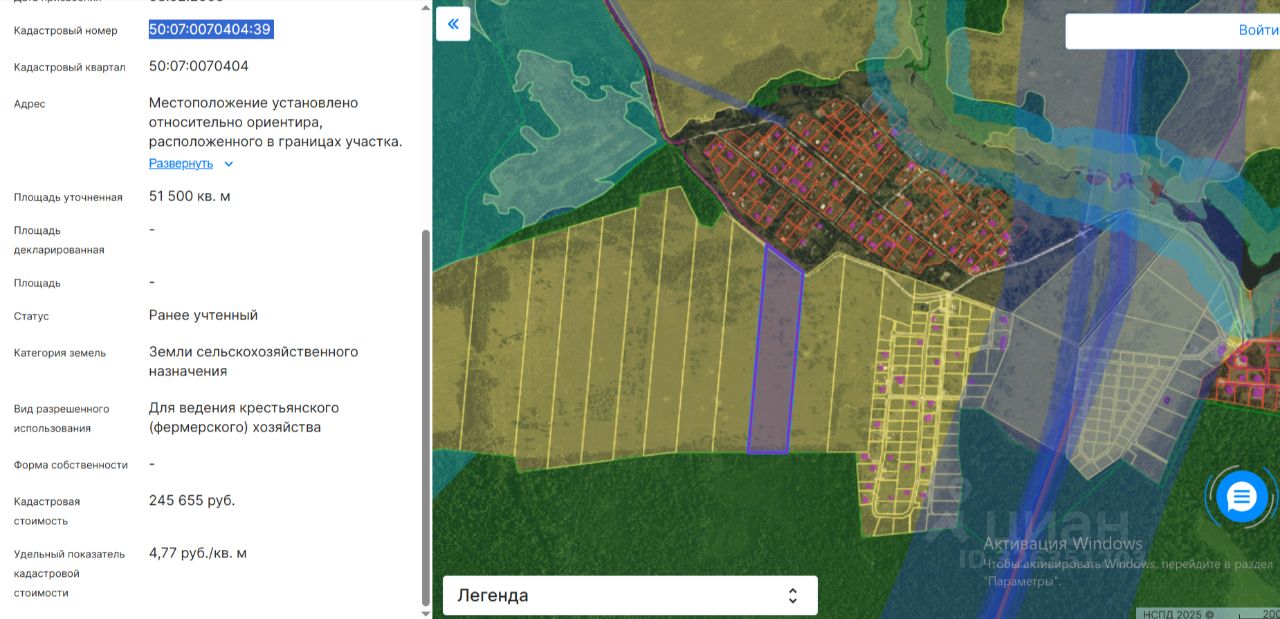This screenshot has width=1280, height=619.
Task: Click the 4,77 руб./кв. м value
Action: click(198, 553)
